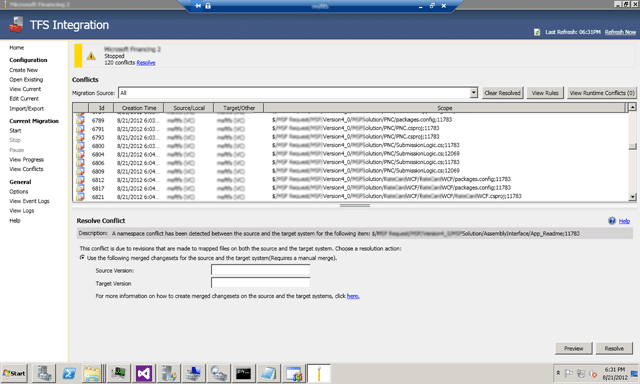Click the warning triangle icon by Stopped status
The width and height of the screenshot is (640, 384).
pyautogui.click(x=91, y=56)
